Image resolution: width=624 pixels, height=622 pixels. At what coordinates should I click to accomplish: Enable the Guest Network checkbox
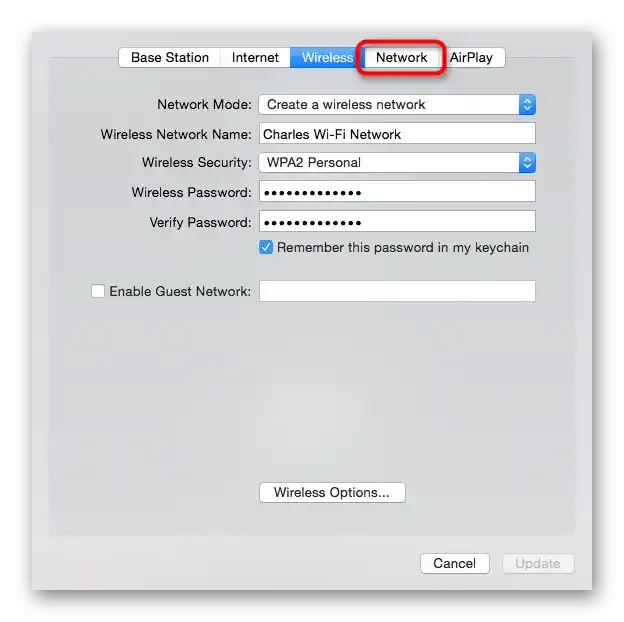98,291
